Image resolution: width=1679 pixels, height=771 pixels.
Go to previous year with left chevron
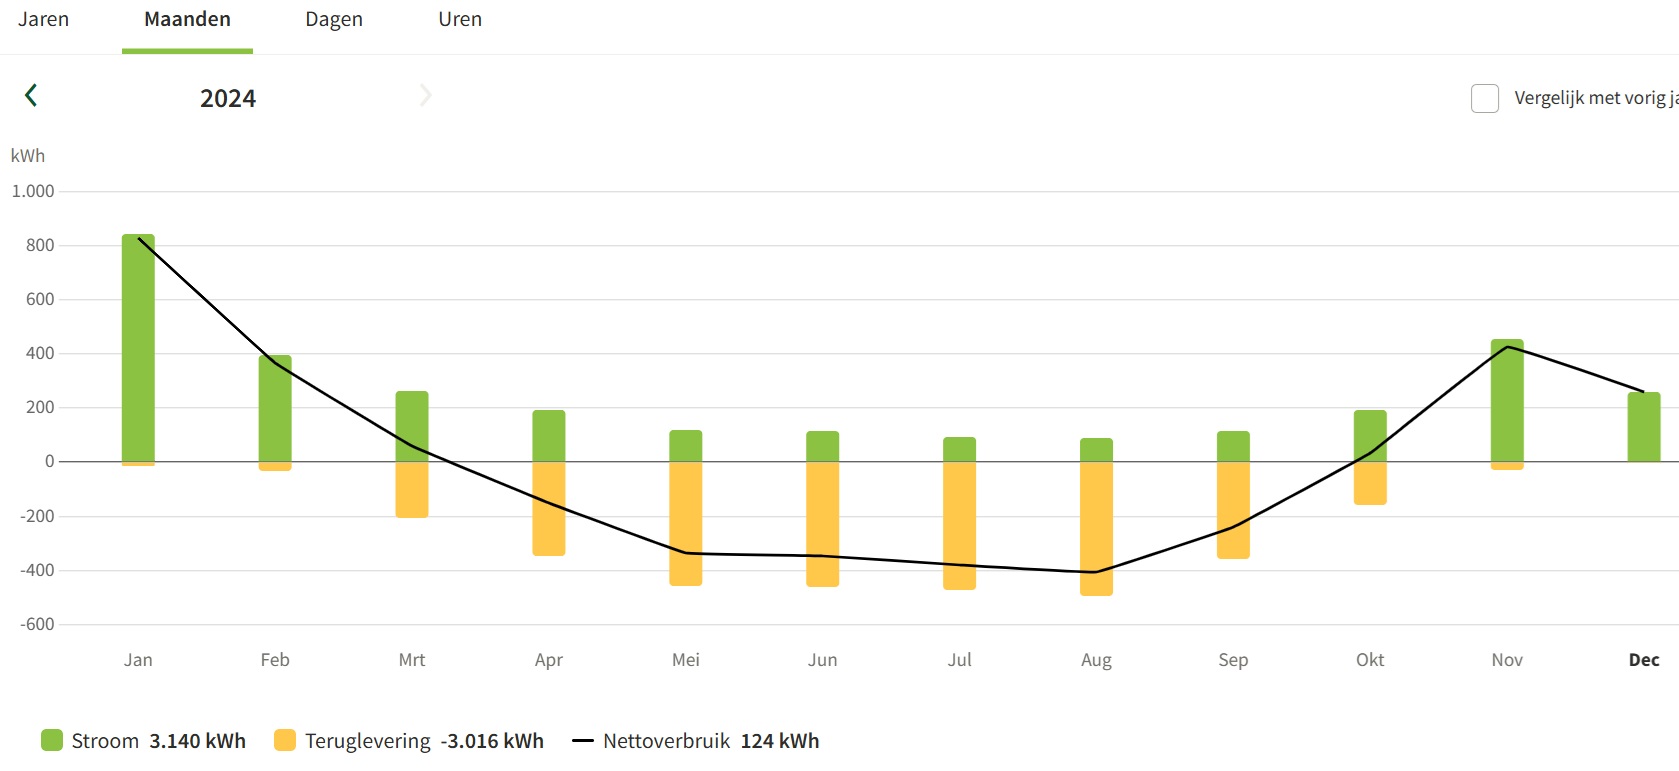tap(31, 95)
